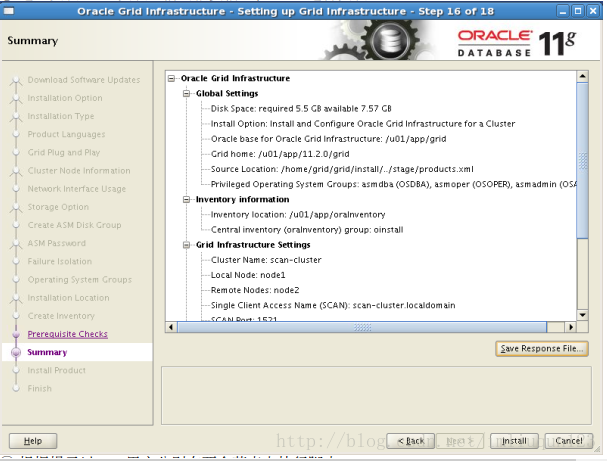The height and width of the screenshot is (461, 607).
Task: Click the Cluster Node Information step
Action: click(79, 171)
